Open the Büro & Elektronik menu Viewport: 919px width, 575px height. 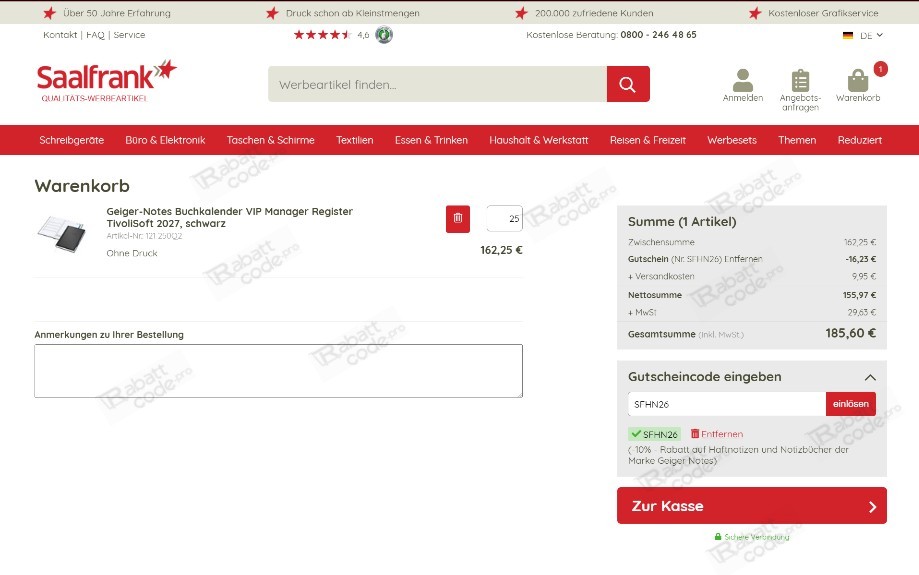(x=165, y=140)
